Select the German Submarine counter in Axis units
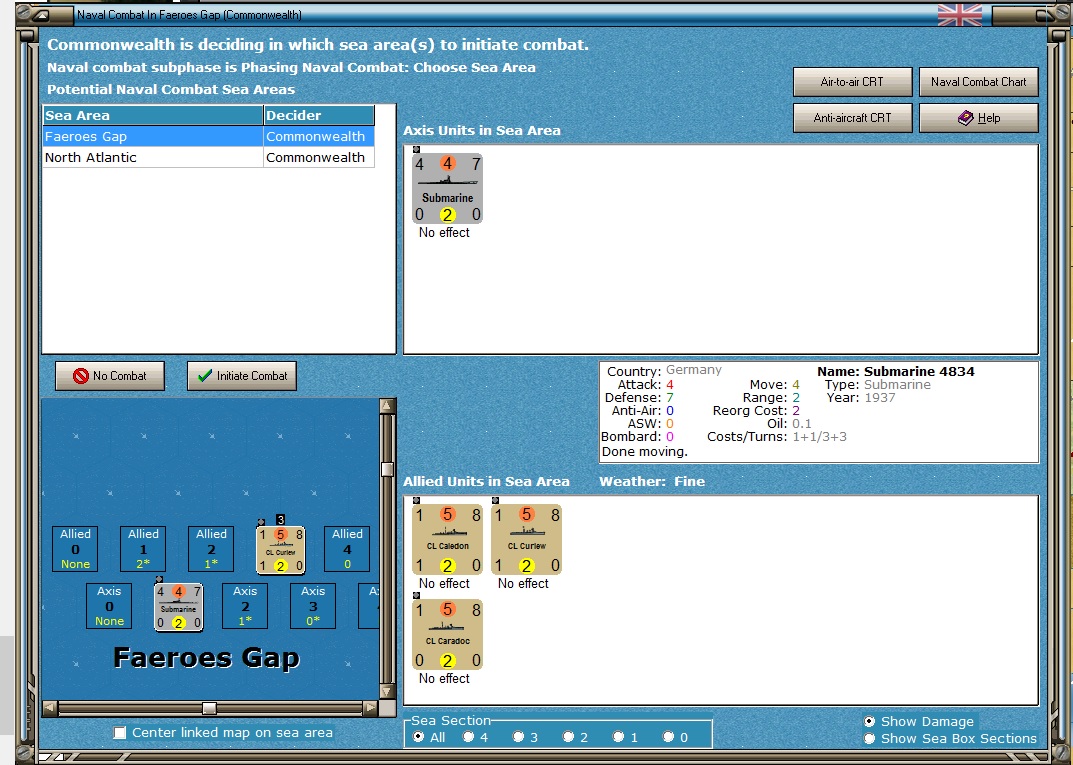Image resolution: width=1073 pixels, height=765 pixels. pos(448,189)
